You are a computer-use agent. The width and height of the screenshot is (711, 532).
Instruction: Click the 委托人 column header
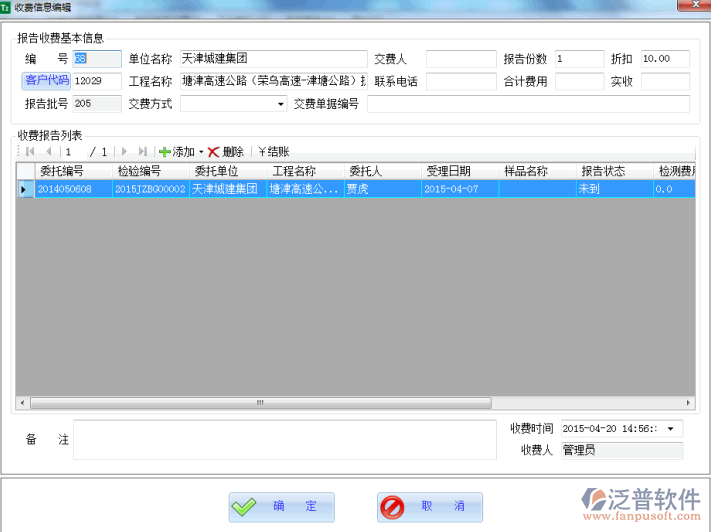383,171
